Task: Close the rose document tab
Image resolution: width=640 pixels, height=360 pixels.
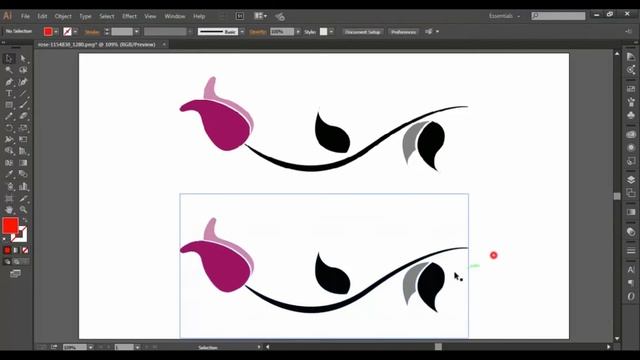Action: [164, 44]
